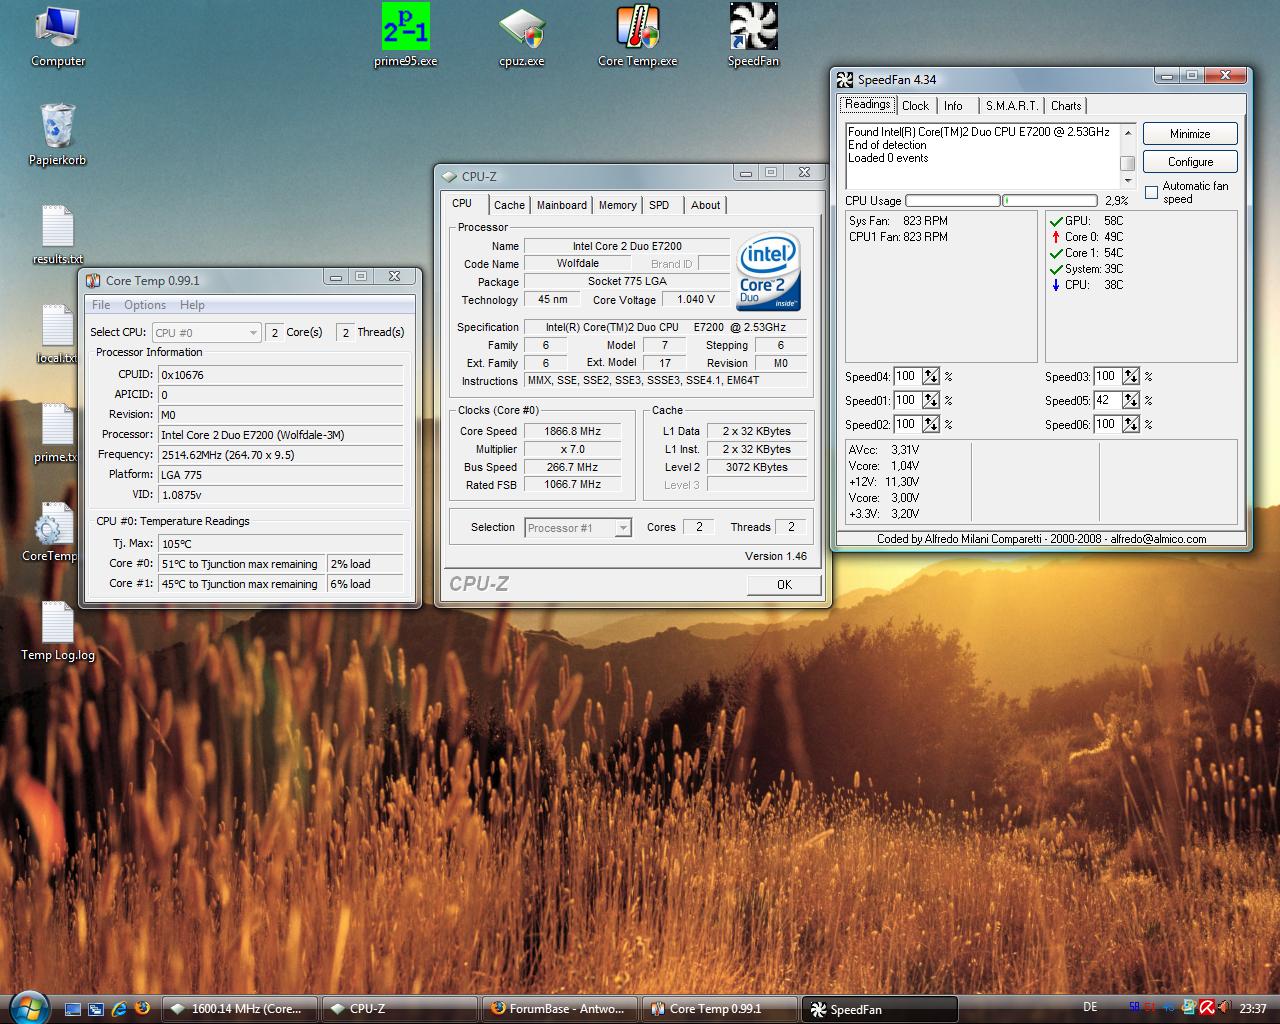Click the 1600.14 MHz taskbar button
The width and height of the screenshot is (1280, 1024).
[x=240, y=1009]
